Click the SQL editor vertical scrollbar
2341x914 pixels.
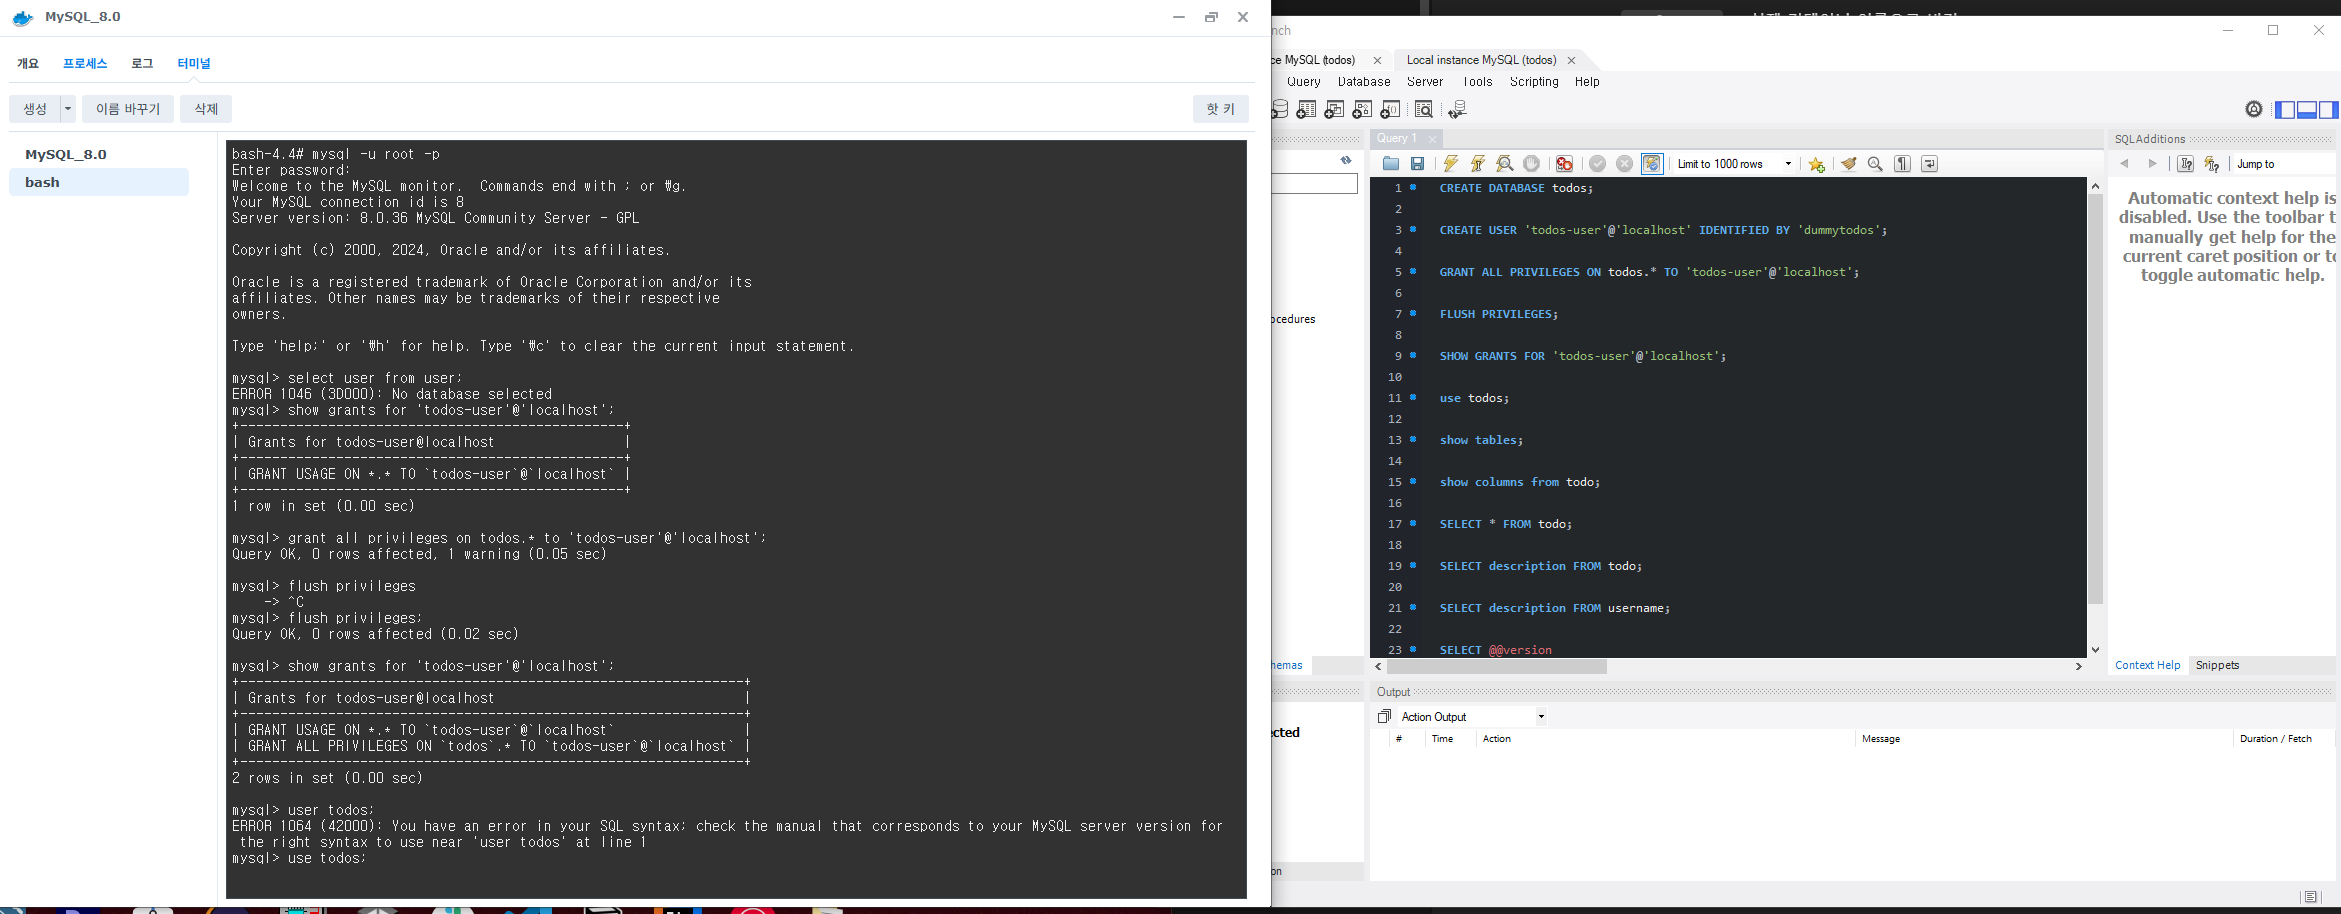[x=2095, y=400]
